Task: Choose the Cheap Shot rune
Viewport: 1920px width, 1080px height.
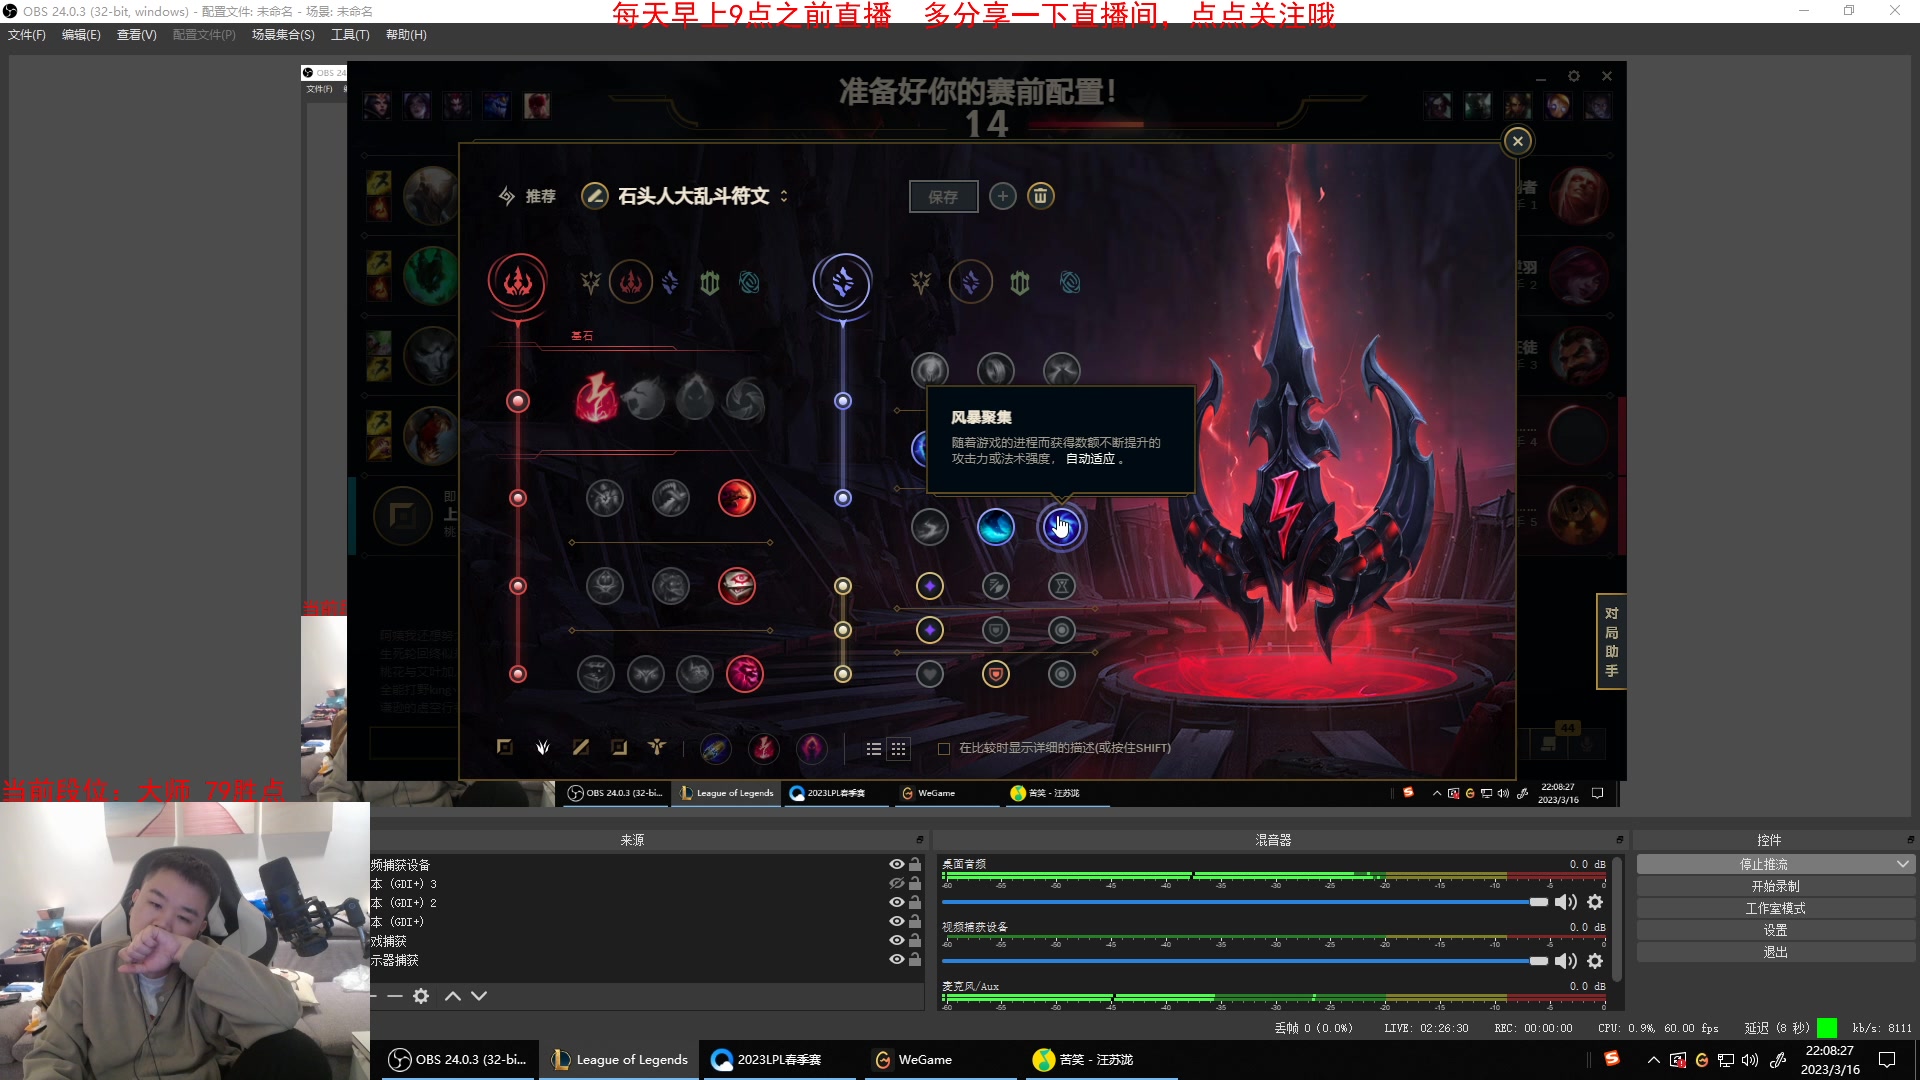Action: click(x=605, y=498)
